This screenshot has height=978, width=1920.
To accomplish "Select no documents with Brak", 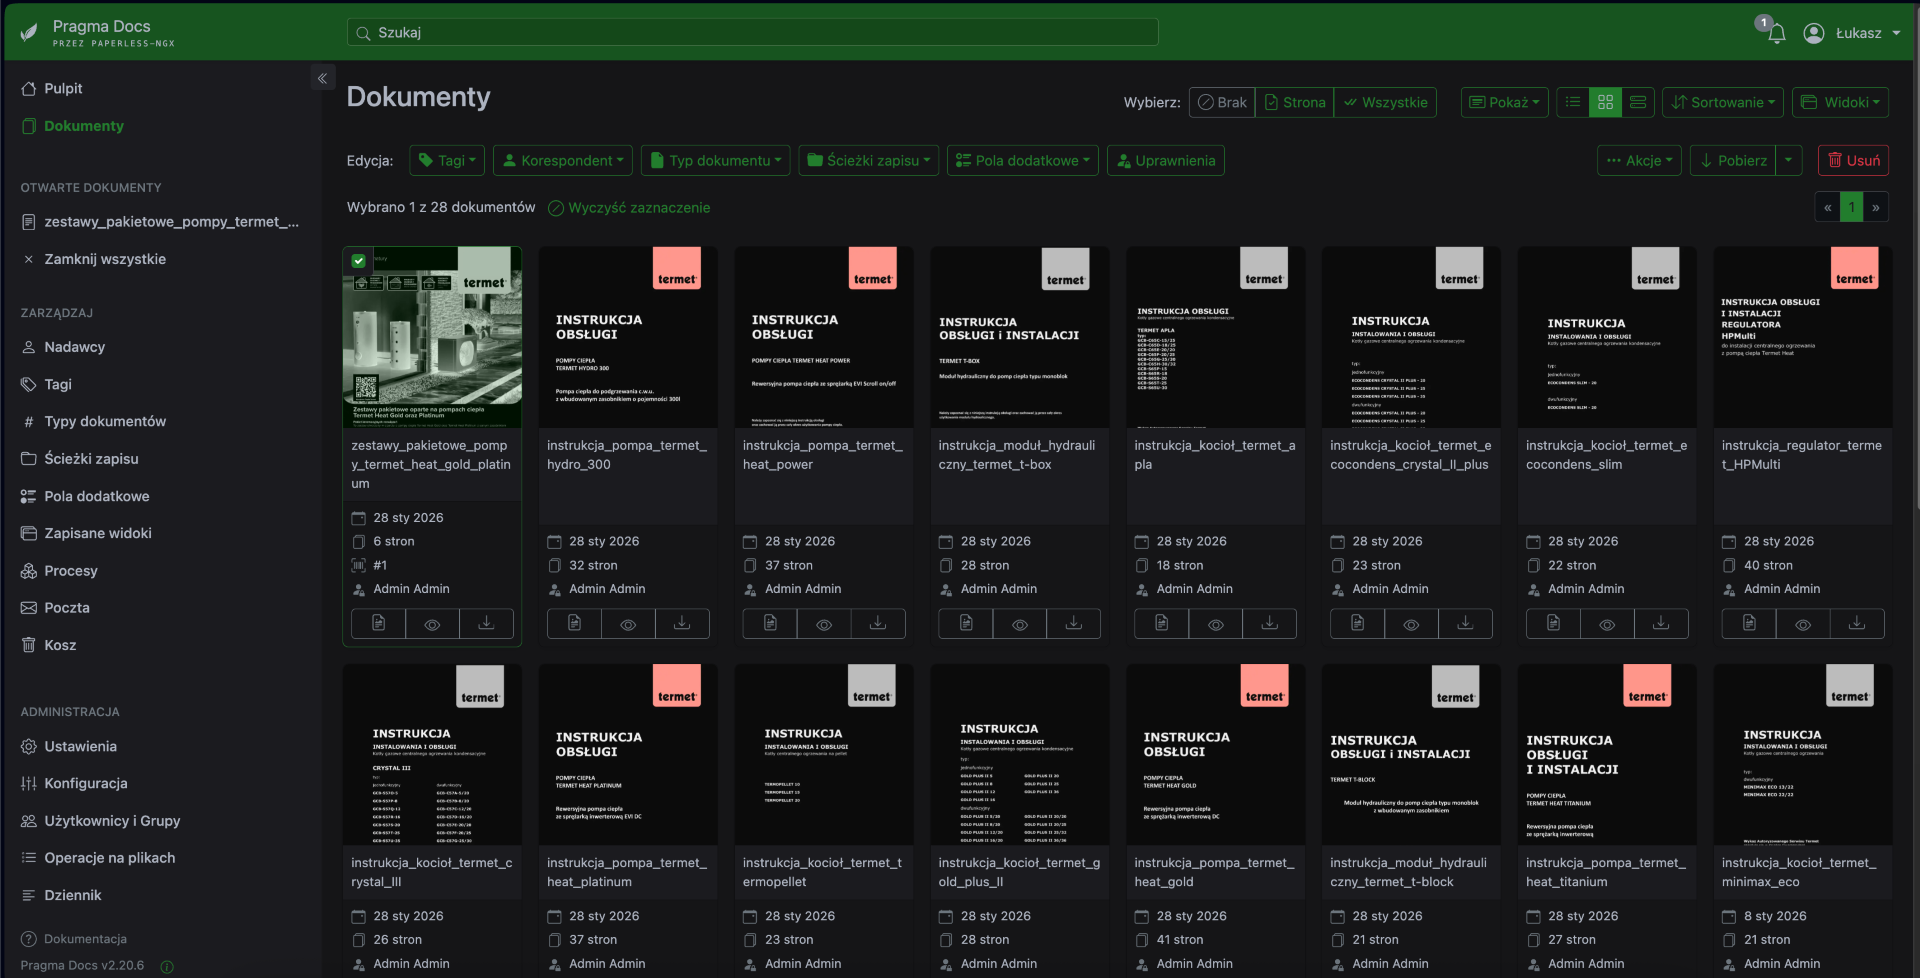I will click(x=1222, y=102).
